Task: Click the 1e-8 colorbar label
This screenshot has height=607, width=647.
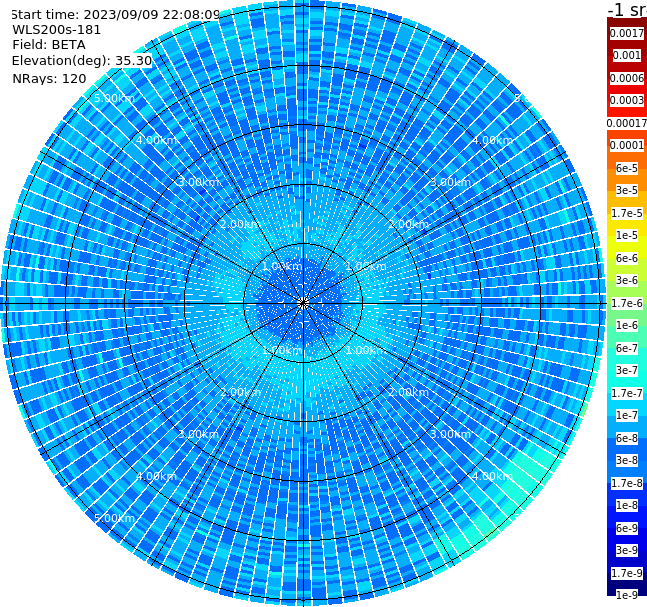Action: (627, 505)
